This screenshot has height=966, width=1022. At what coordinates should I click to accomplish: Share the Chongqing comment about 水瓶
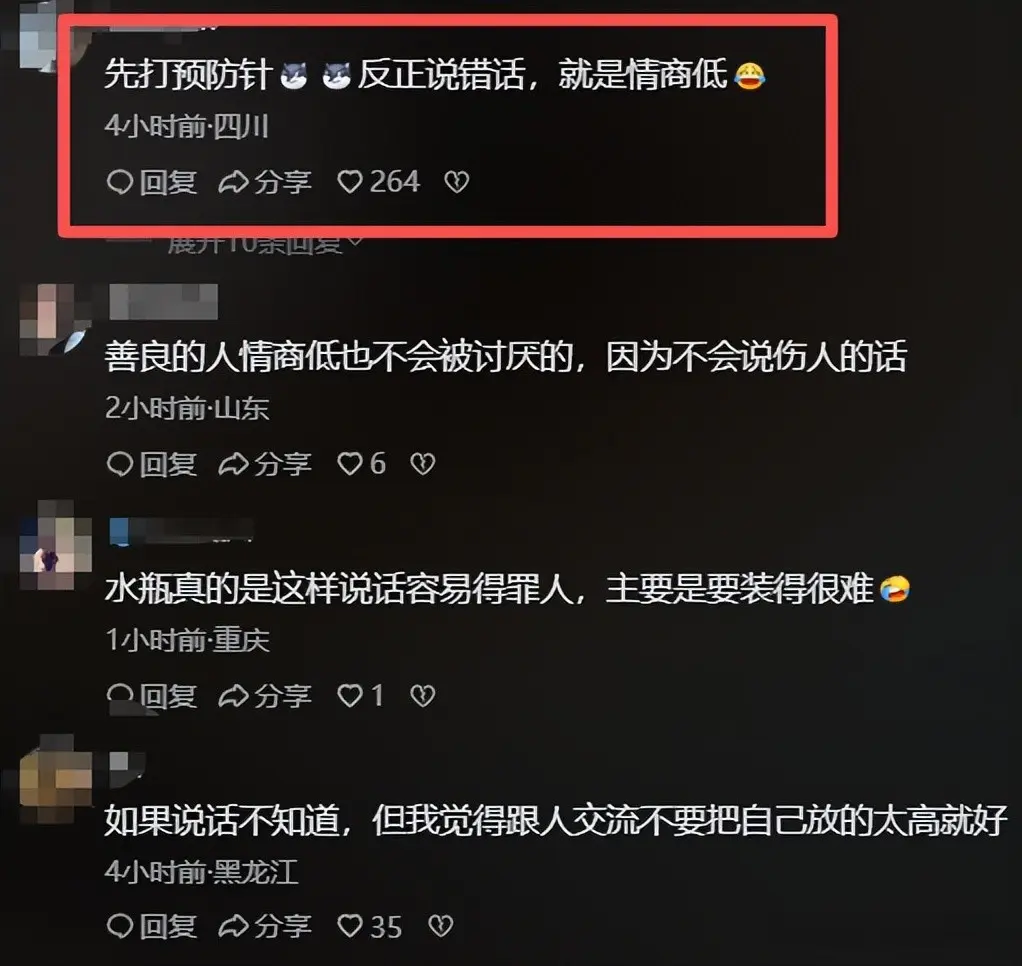(x=265, y=695)
